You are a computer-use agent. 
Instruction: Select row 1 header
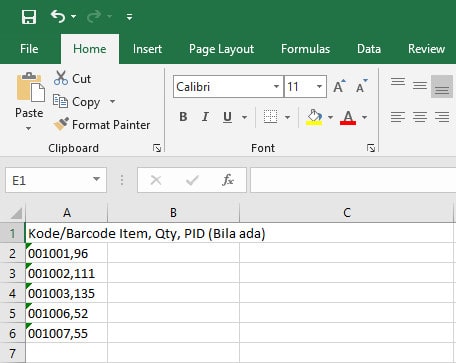pos(13,233)
